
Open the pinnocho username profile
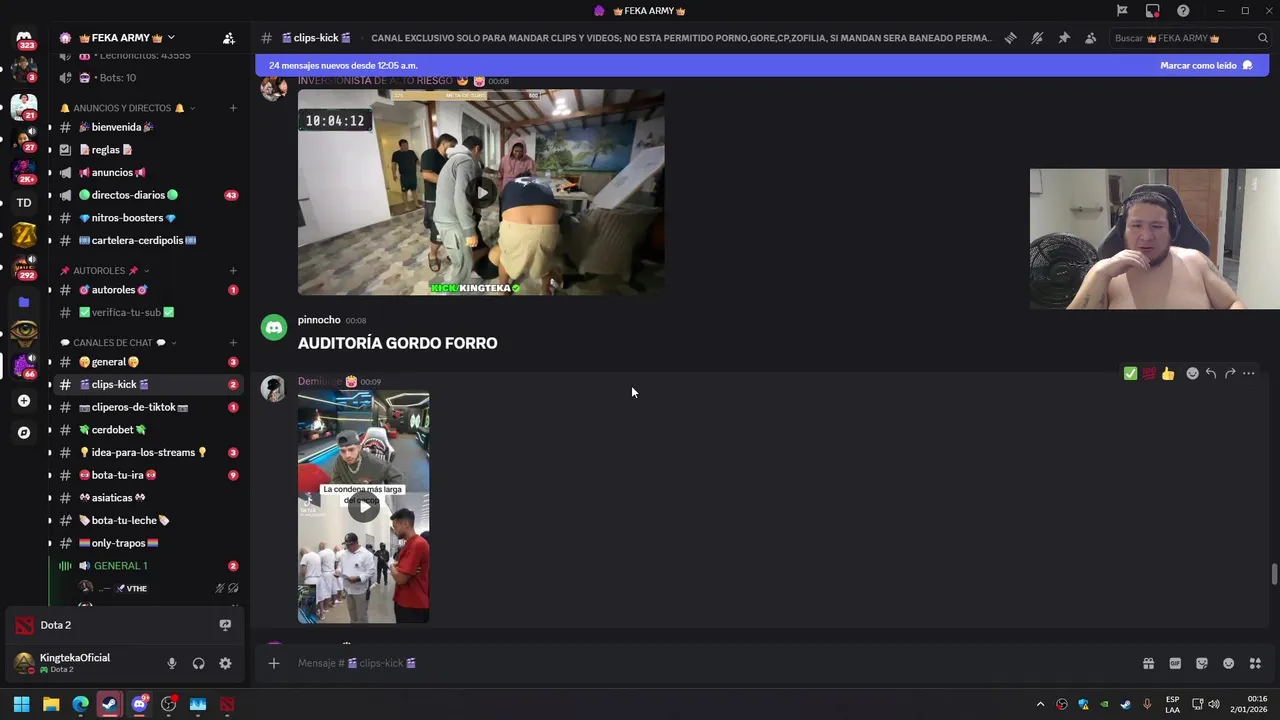[x=319, y=320]
